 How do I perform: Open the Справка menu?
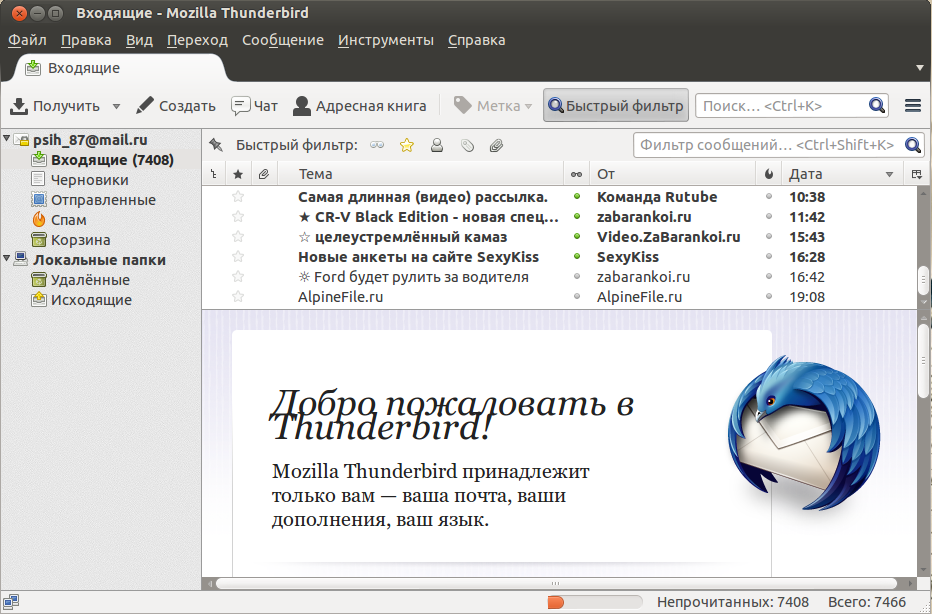[476, 40]
